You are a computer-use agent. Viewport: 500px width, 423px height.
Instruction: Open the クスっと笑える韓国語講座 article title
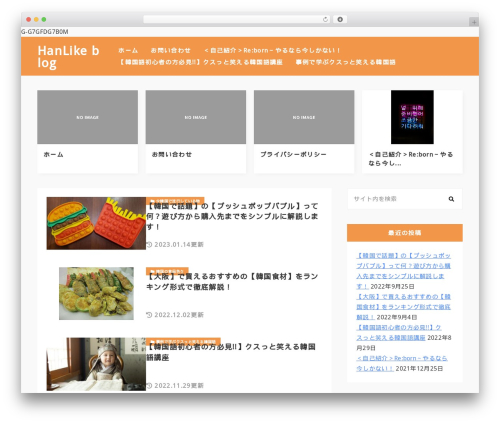coord(231,352)
